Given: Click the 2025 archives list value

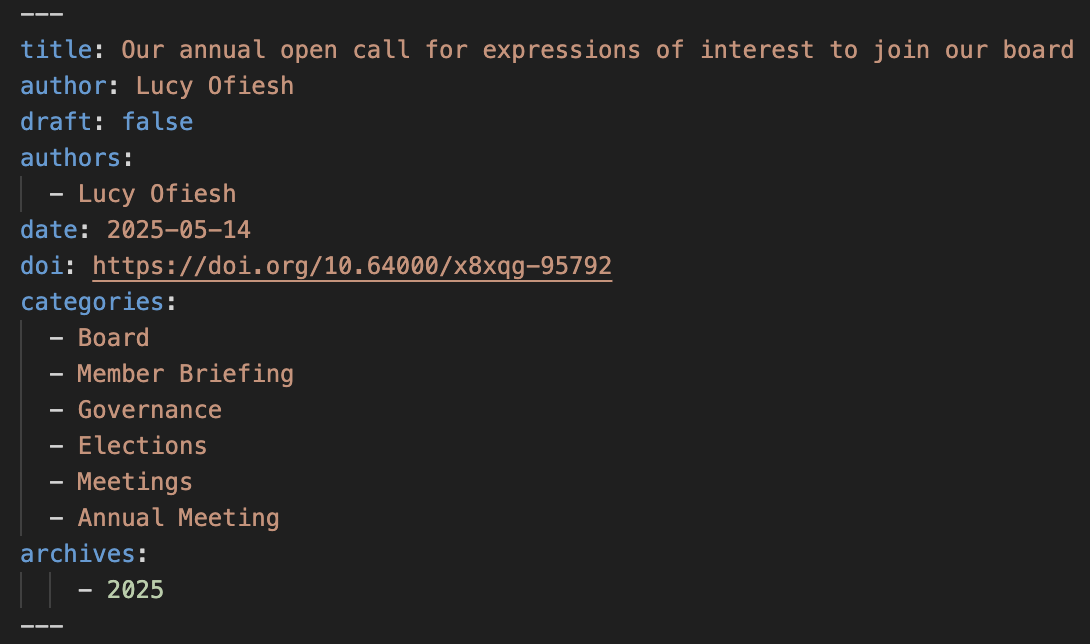Looking at the screenshot, I should click(x=135, y=590).
